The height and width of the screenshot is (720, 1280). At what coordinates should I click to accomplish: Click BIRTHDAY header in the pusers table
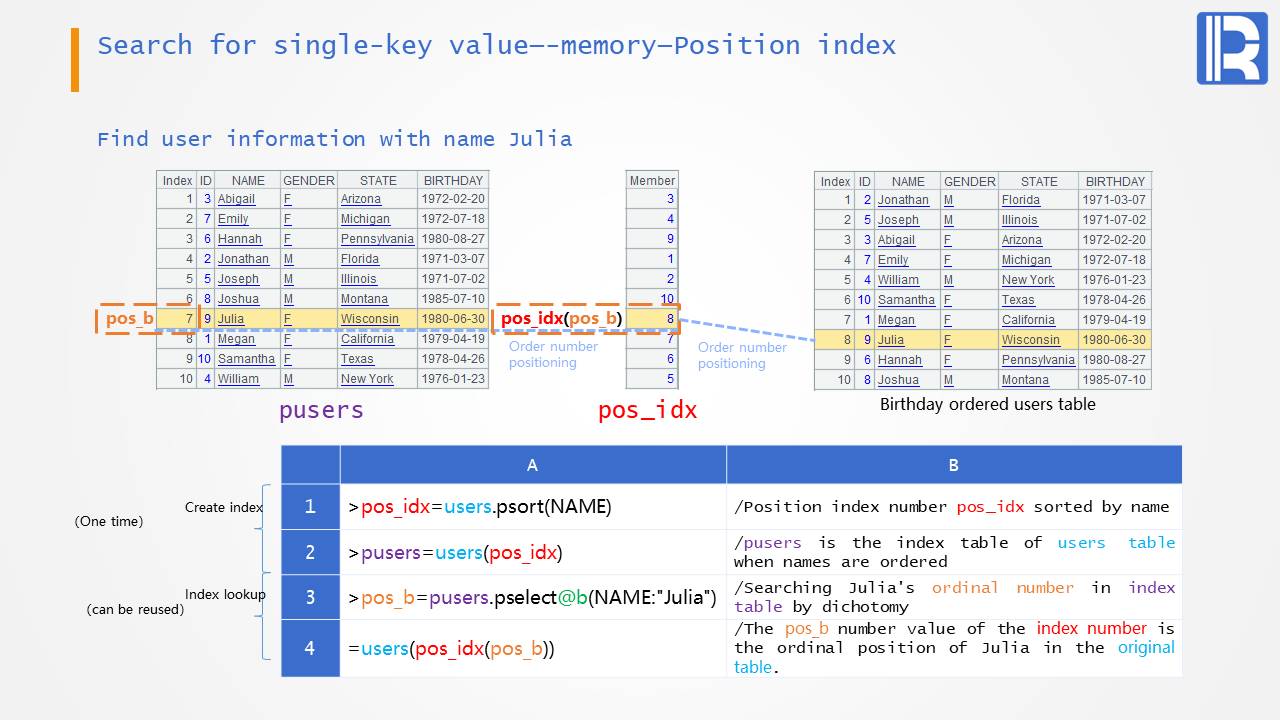pyautogui.click(x=453, y=180)
